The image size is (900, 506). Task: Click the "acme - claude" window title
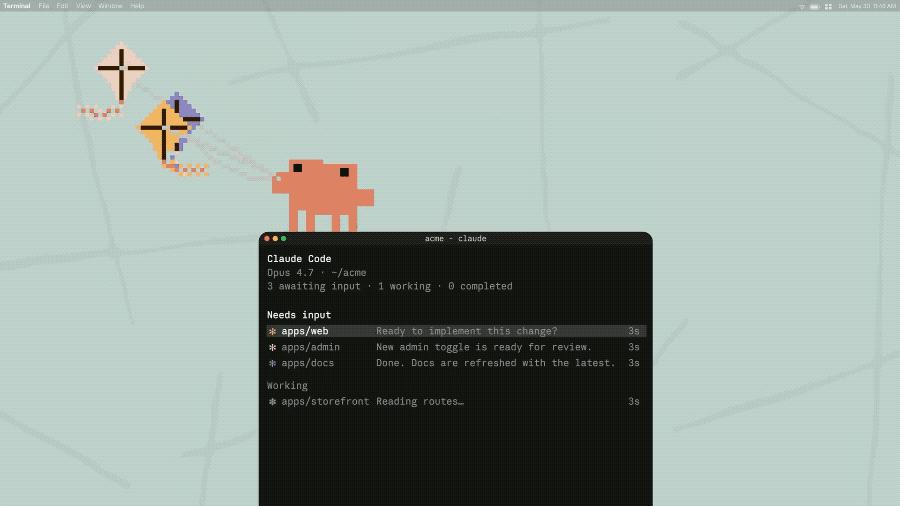pyautogui.click(x=456, y=239)
